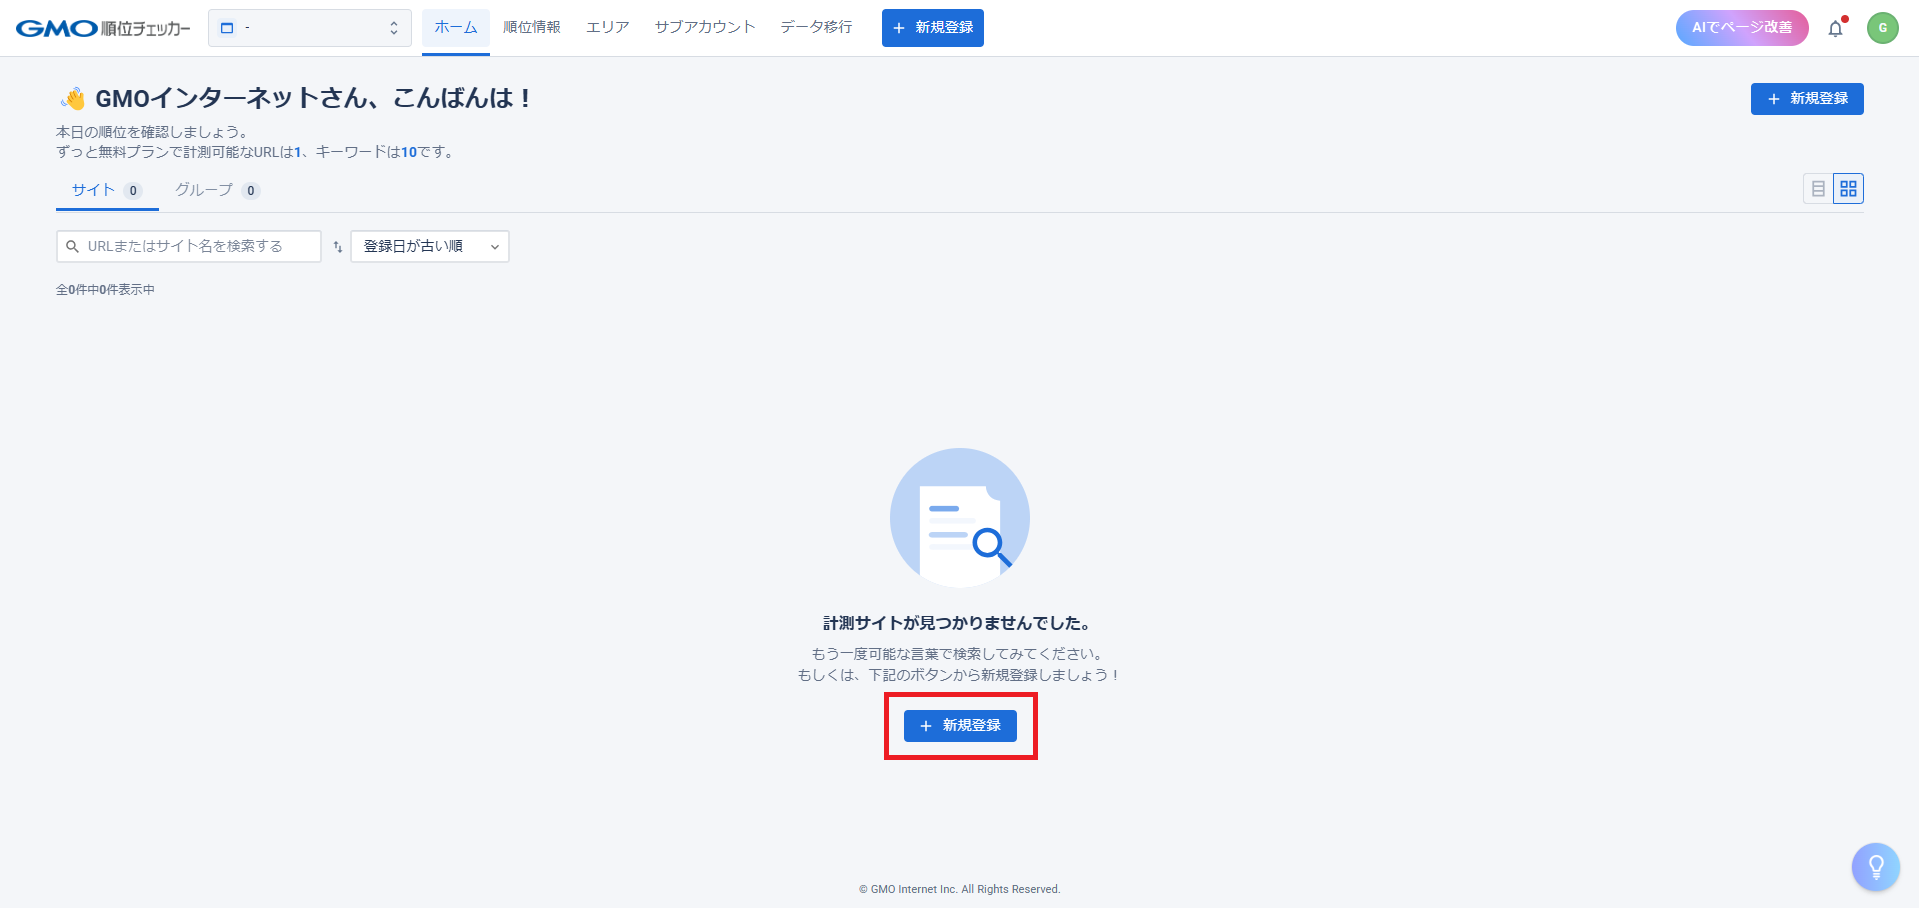Open the notifications bell
1919x908 pixels.
(x=1836, y=28)
